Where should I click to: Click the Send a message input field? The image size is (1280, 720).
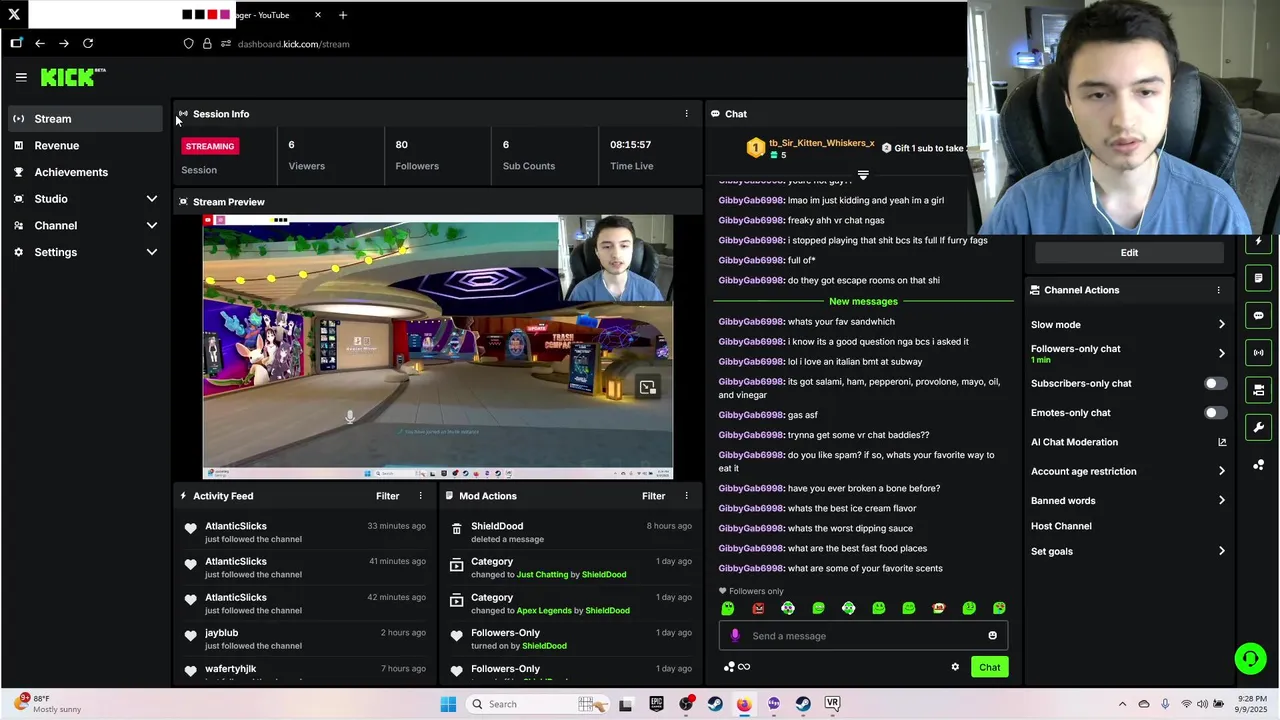pos(863,636)
